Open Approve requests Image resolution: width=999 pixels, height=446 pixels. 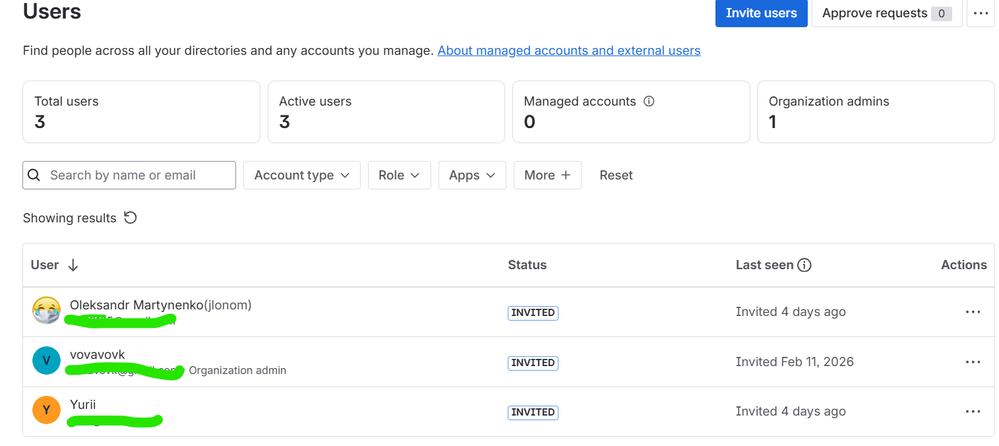click(x=887, y=13)
